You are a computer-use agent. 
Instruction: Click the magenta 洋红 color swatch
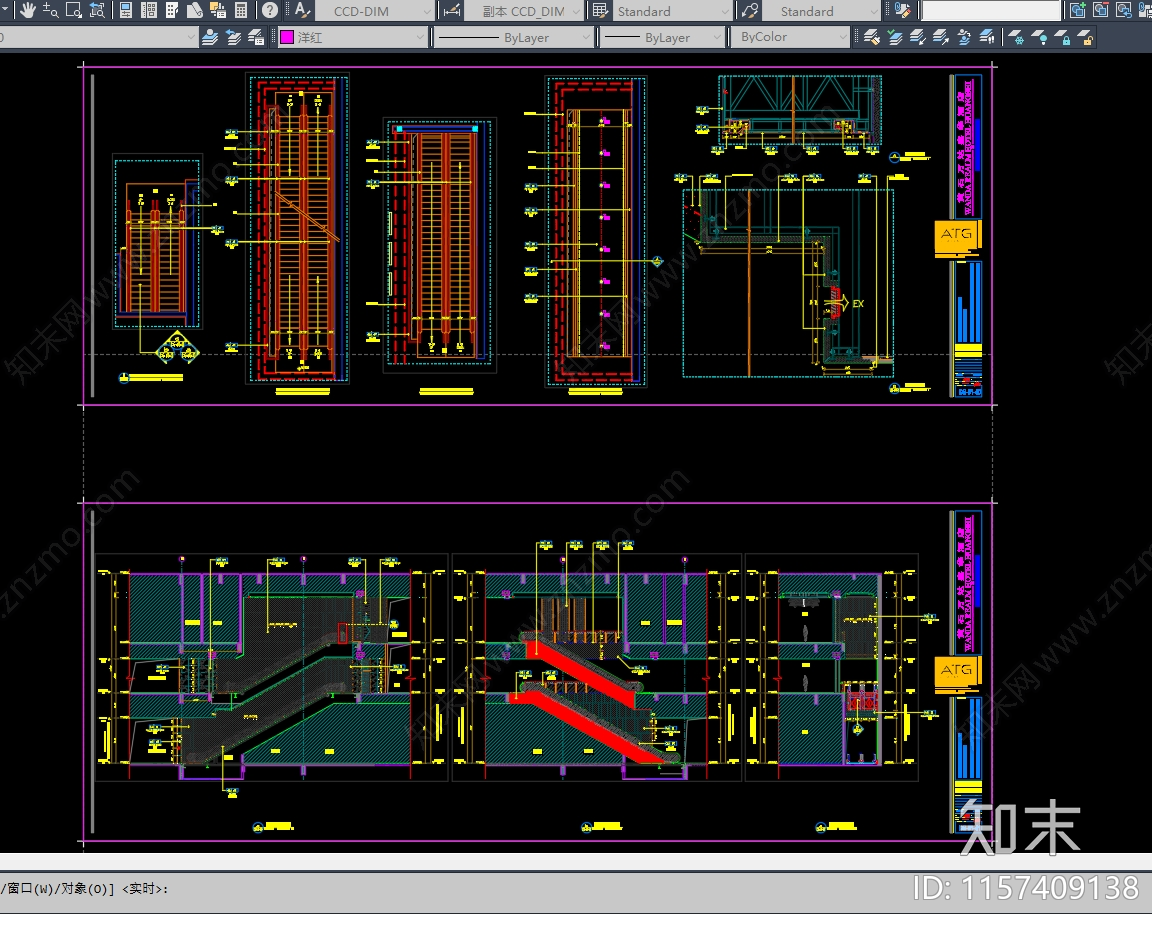tap(287, 37)
